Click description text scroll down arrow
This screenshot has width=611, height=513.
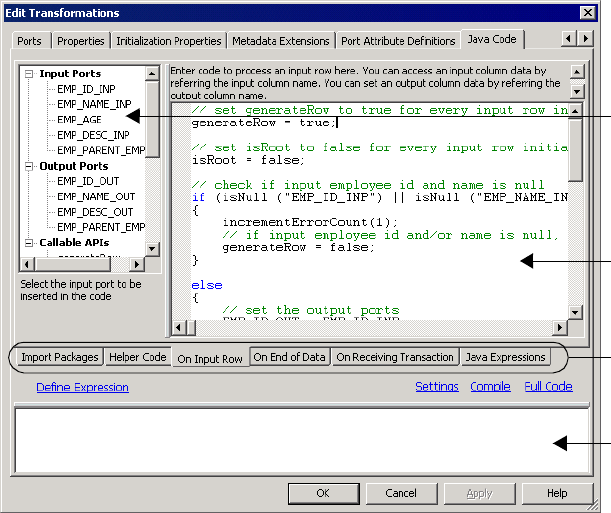pos(577,92)
